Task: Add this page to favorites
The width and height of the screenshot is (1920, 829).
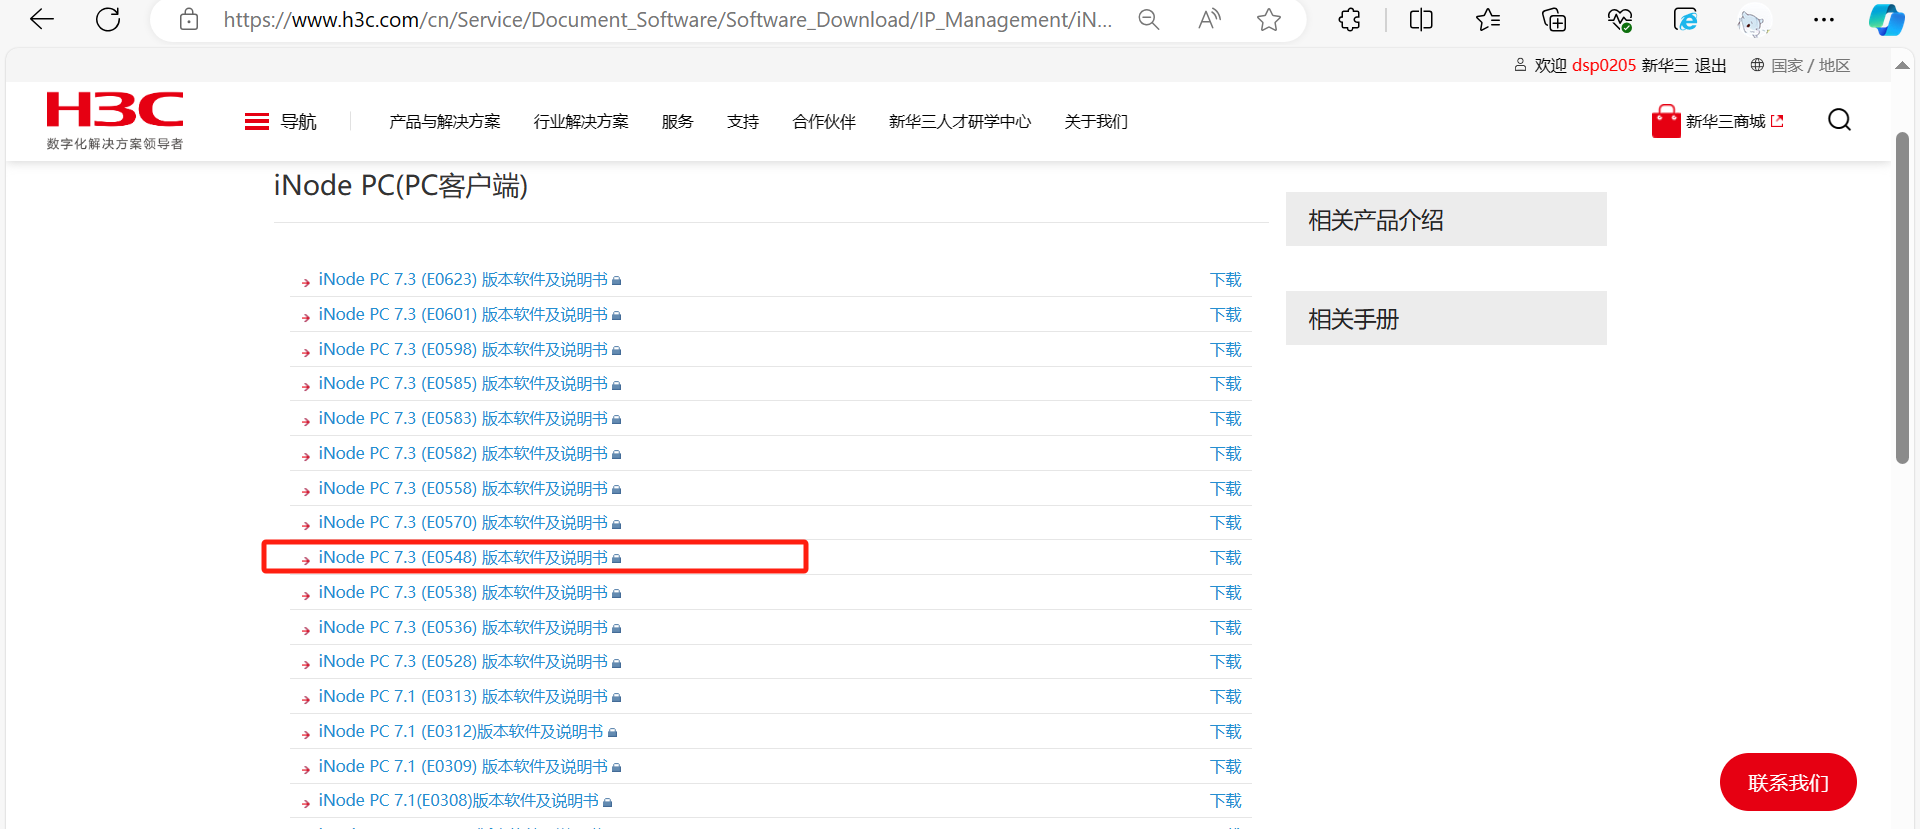Action: tap(1269, 19)
